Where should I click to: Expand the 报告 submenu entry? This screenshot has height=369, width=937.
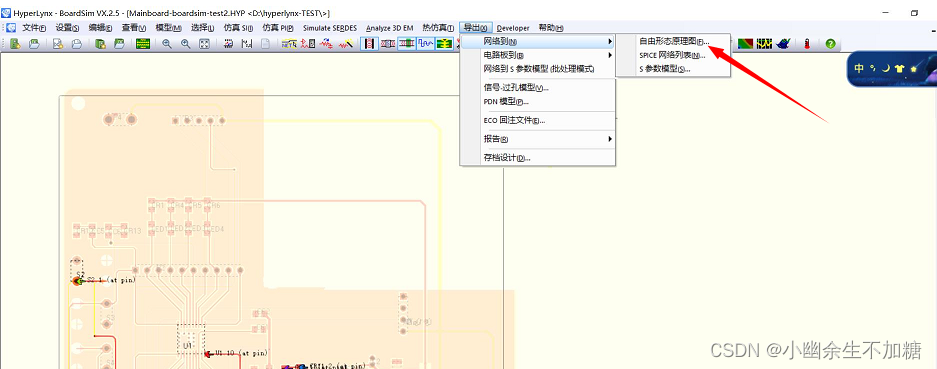(x=537, y=139)
